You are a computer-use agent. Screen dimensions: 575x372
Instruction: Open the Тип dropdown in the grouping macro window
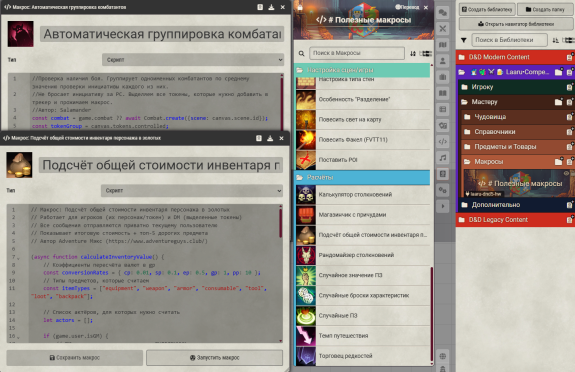[x=193, y=59]
